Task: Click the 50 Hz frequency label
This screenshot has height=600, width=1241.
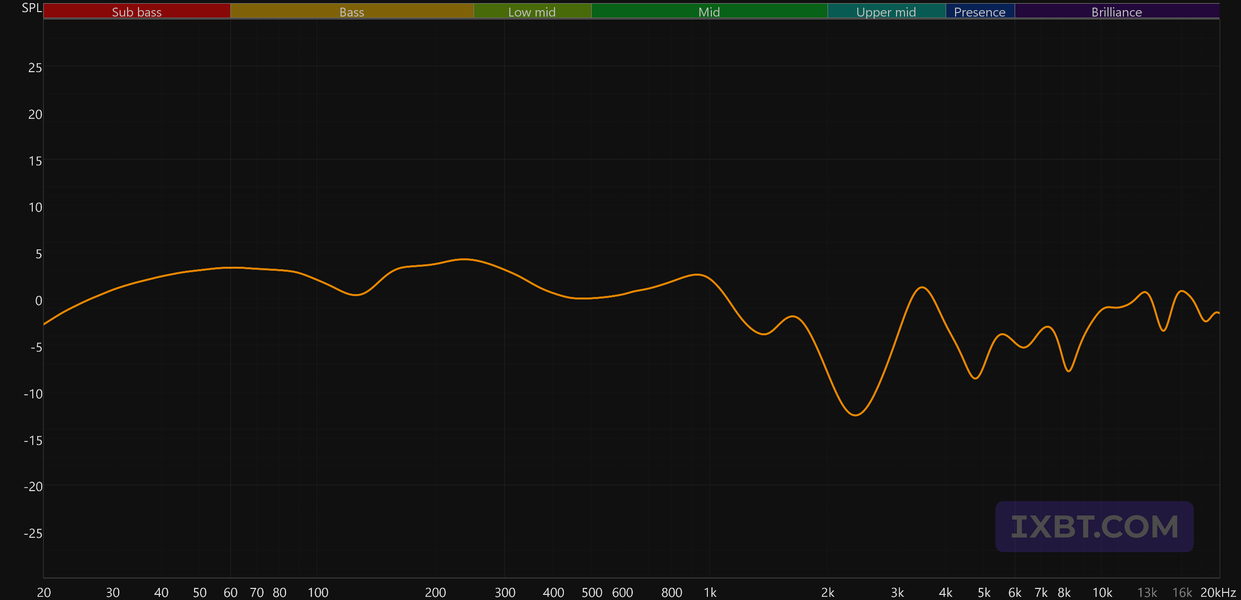Action: [x=200, y=592]
